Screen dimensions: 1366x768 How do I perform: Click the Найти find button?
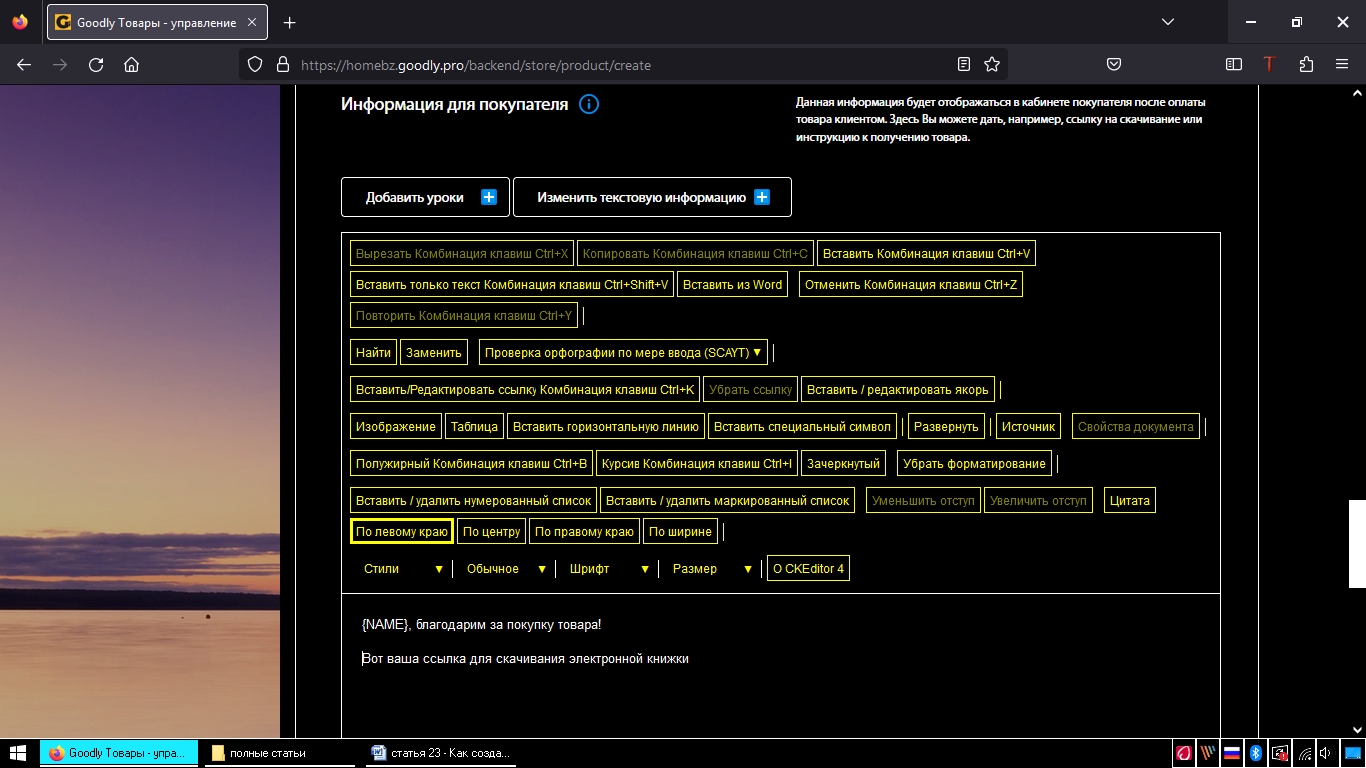pos(373,353)
